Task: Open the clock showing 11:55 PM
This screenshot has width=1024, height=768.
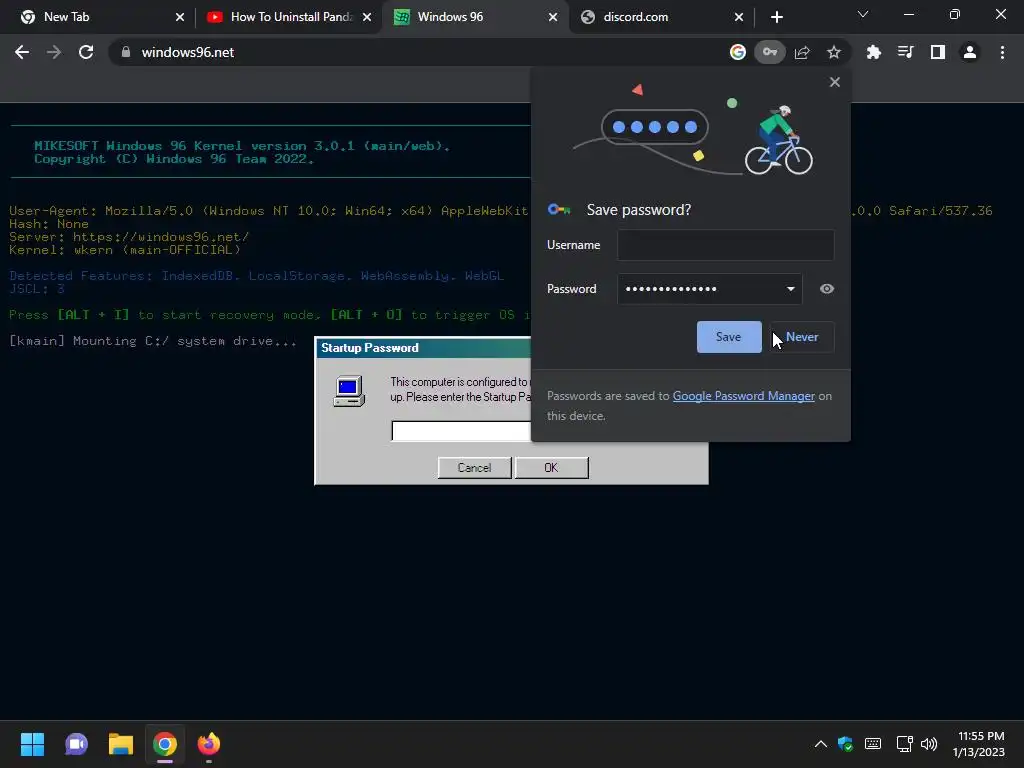Action: pos(978,744)
